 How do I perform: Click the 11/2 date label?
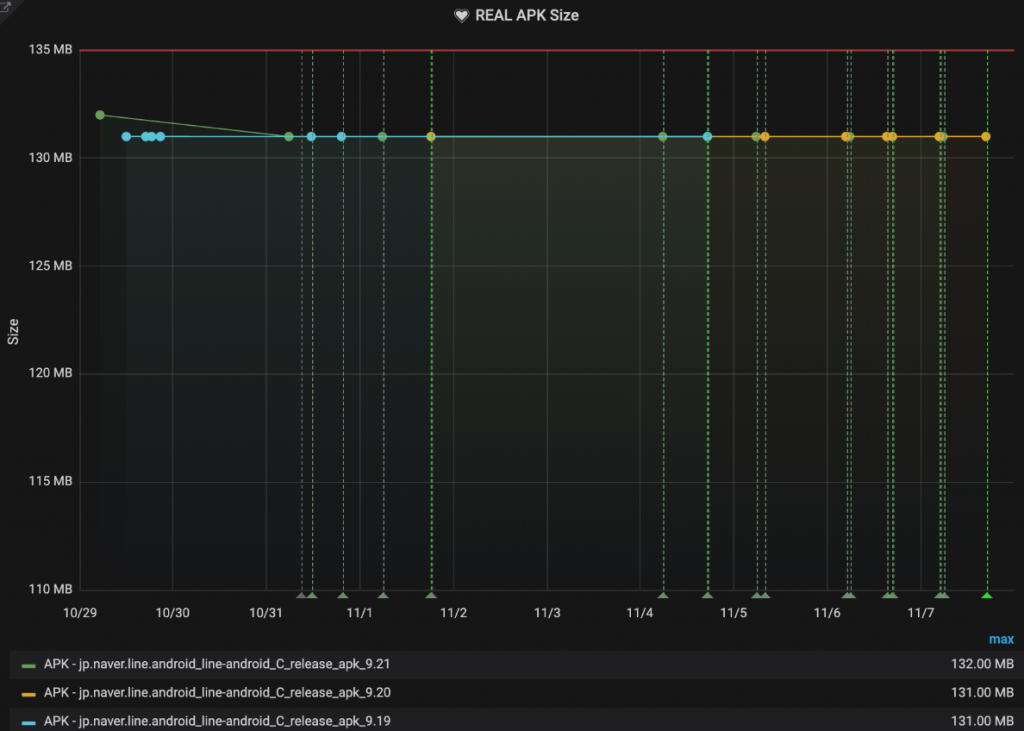click(x=453, y=613)
